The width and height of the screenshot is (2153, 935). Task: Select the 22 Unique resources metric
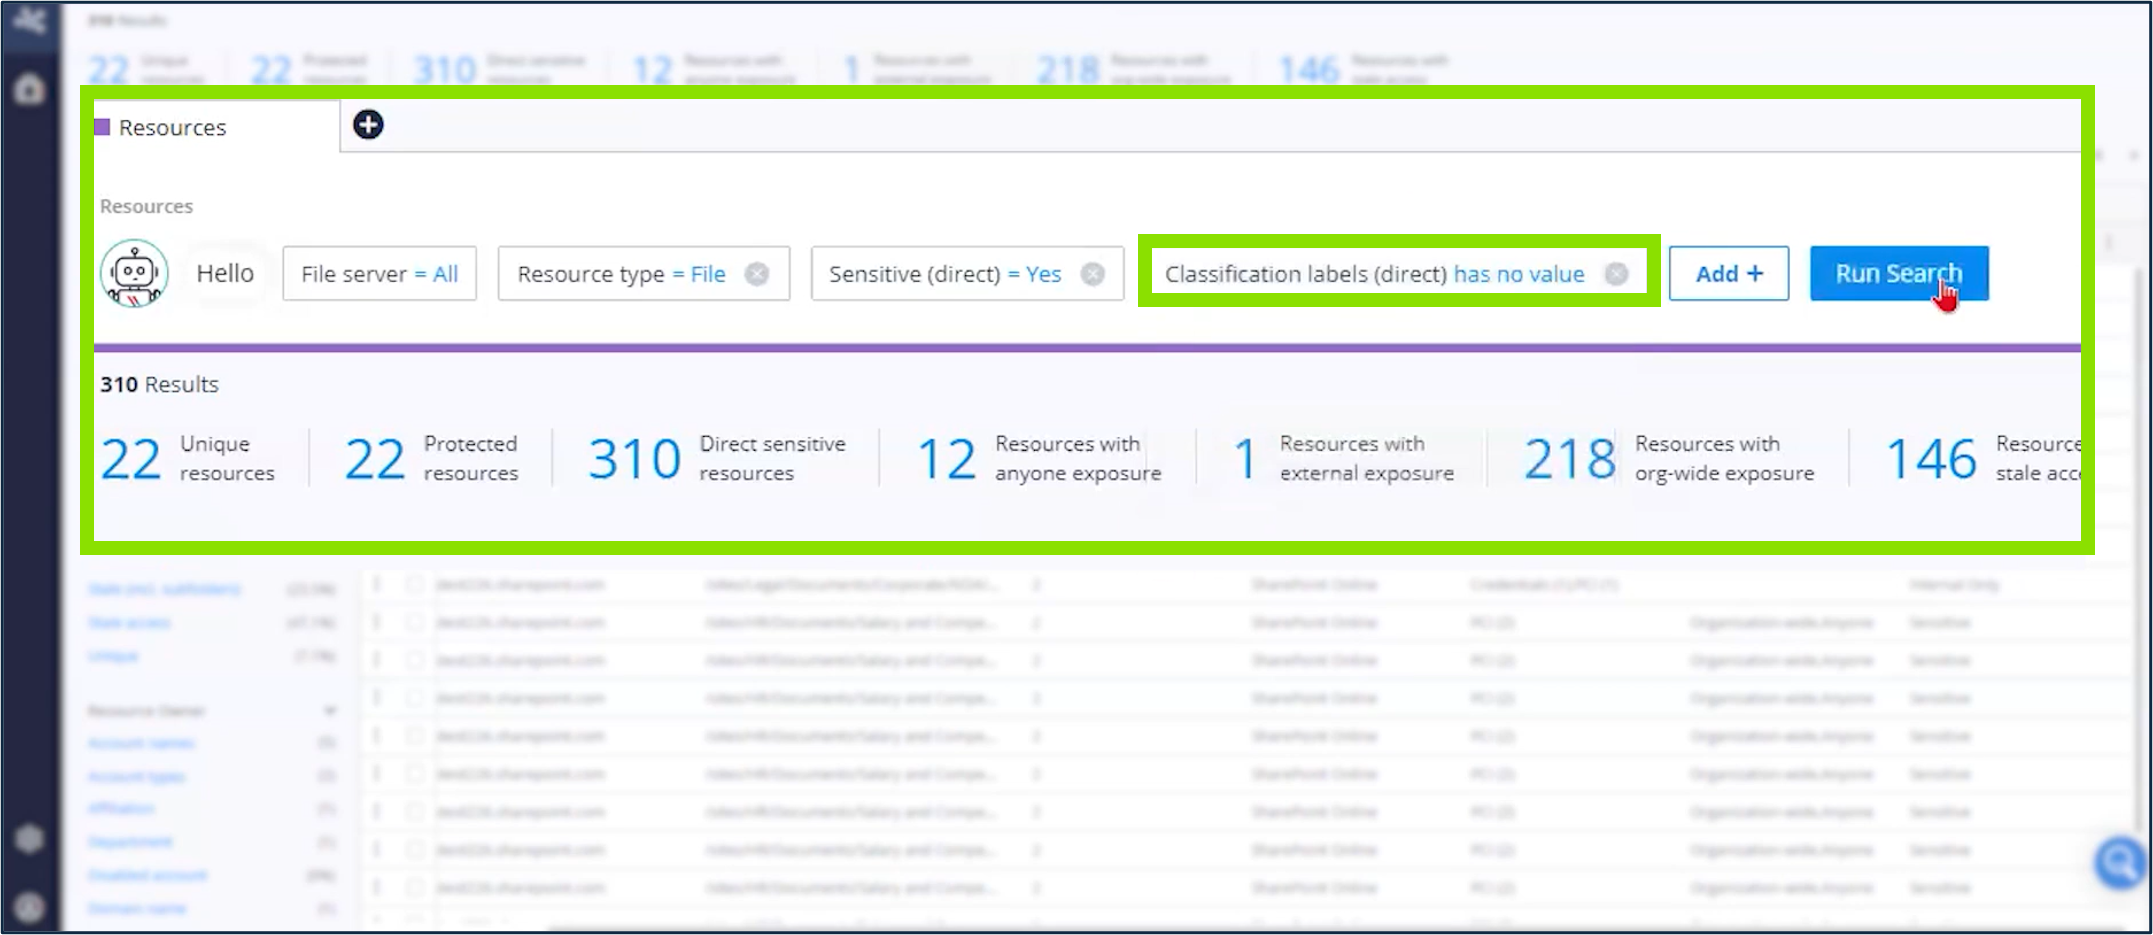coord(187,459)
